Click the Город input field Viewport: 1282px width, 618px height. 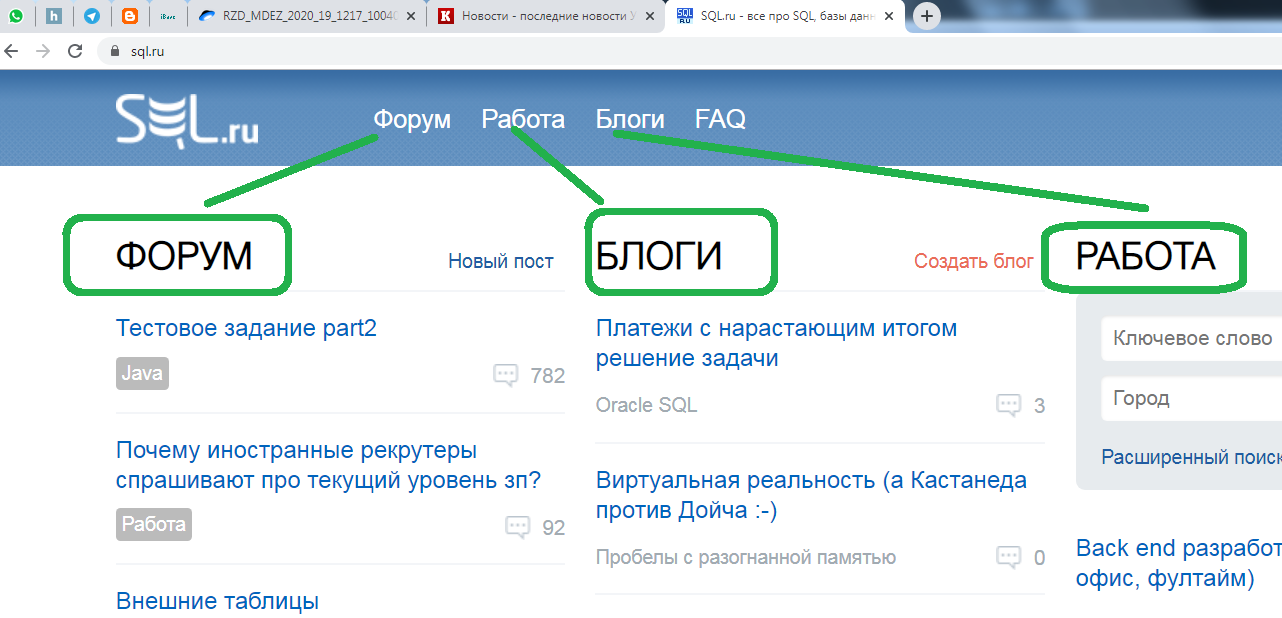[1190, 398]
